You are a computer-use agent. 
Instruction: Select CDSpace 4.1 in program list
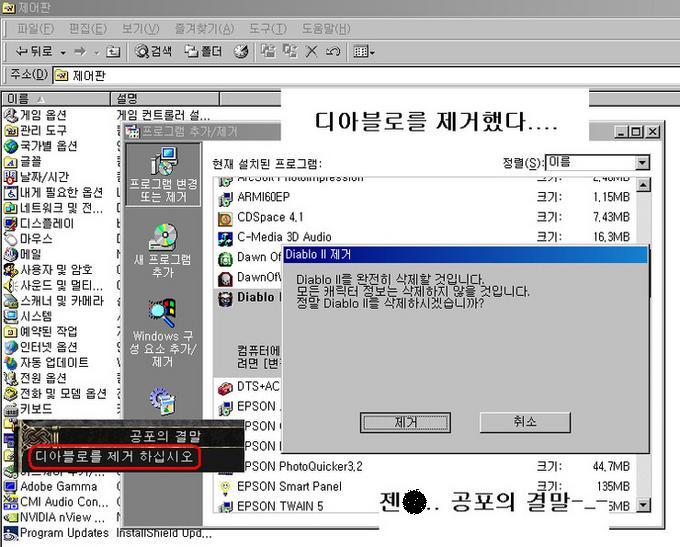pyautogui.click(x=423, y=217)
